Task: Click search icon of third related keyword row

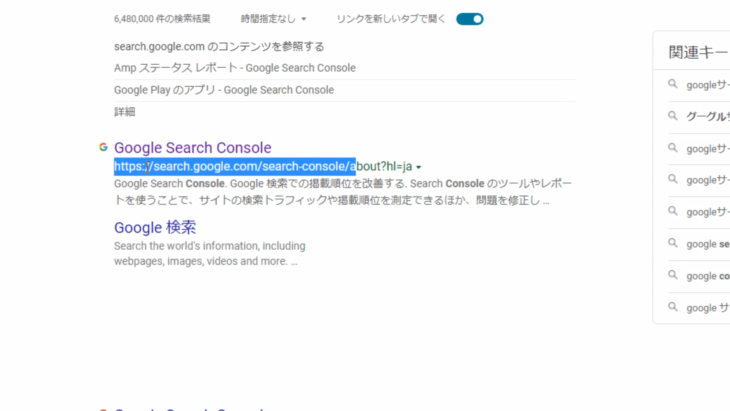Action: click(x=673, y=148)
